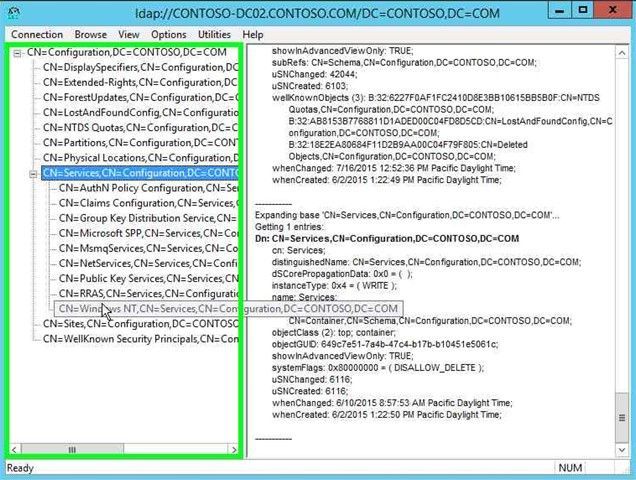Screen dimensions: 636x480
Task: Click the NUM status bar indicator
Action: [x=570, y=468]
